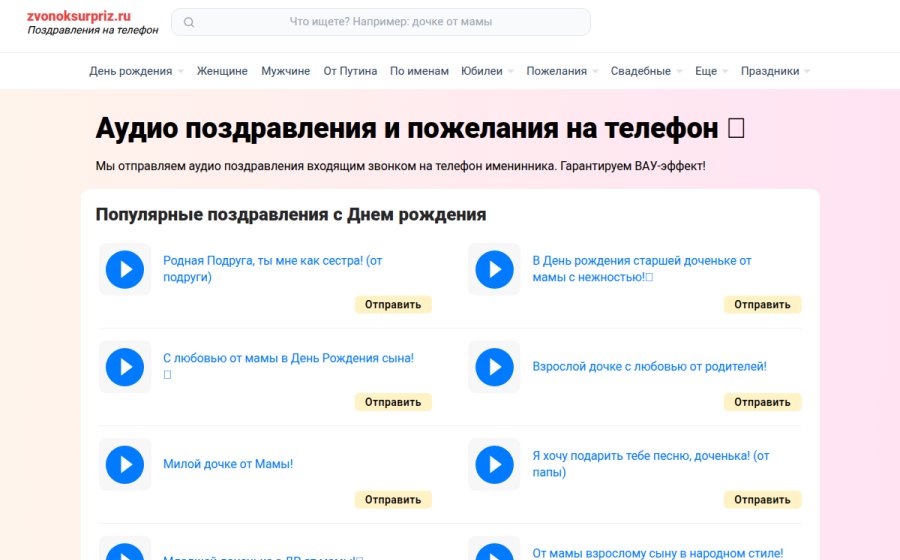This screenshot has height=560, width=900.
Task: Play 'От мамы взрослому сыну в народном стиле'
Action: coord(494,552)
